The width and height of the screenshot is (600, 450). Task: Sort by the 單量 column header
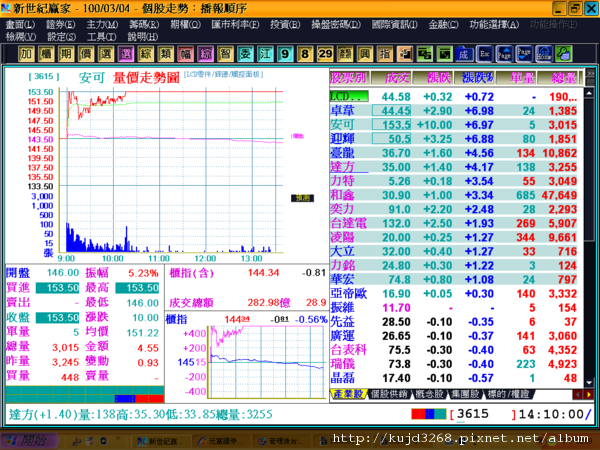point(516,78)
